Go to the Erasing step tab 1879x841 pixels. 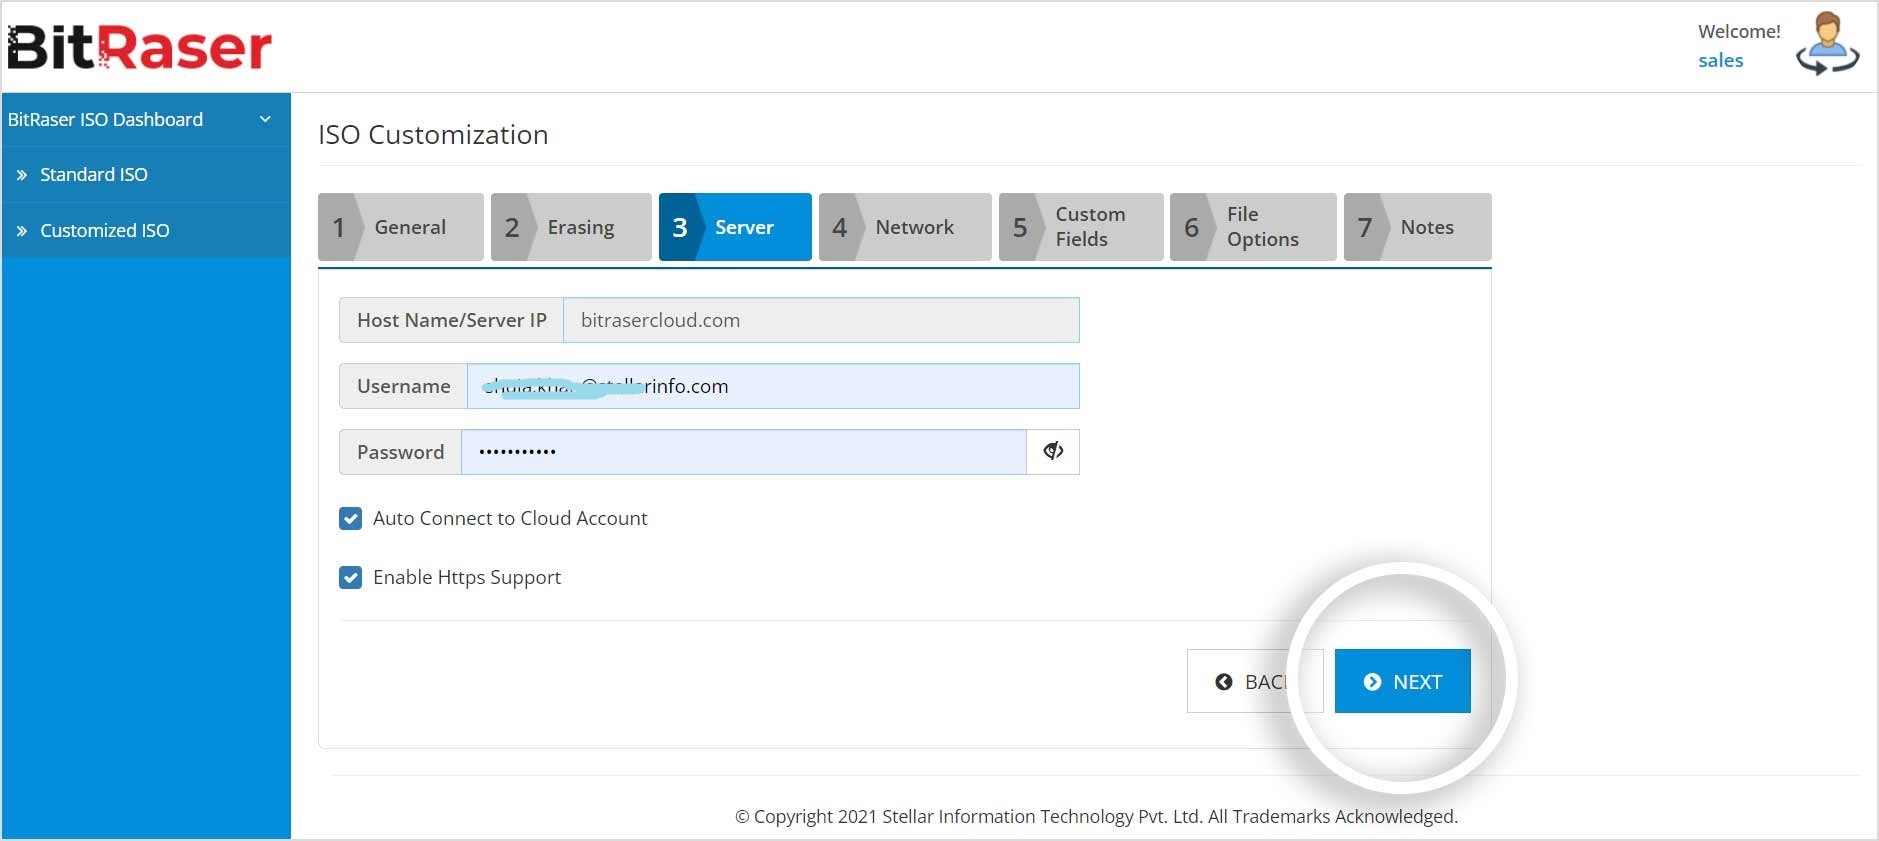[571, 227]
